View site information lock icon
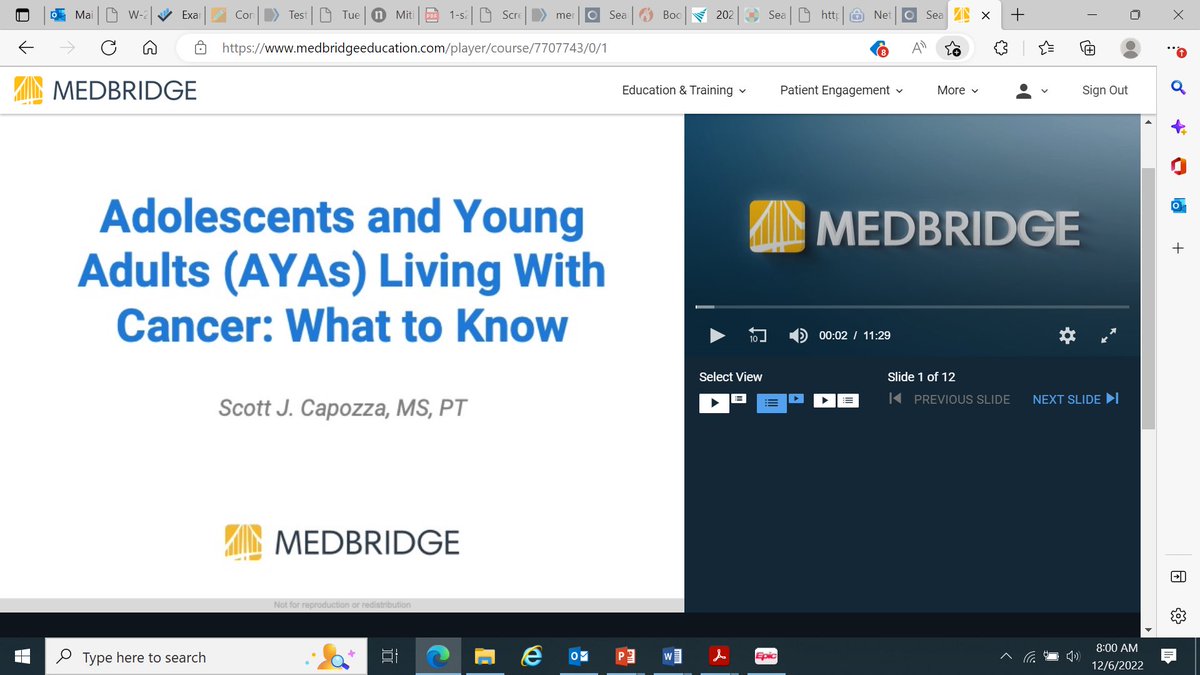The image size is (1200, 675). 200,48
